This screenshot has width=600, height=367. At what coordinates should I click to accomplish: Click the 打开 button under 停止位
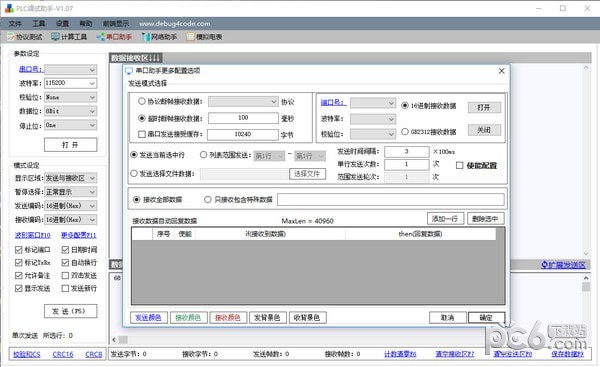coord(71,145)
